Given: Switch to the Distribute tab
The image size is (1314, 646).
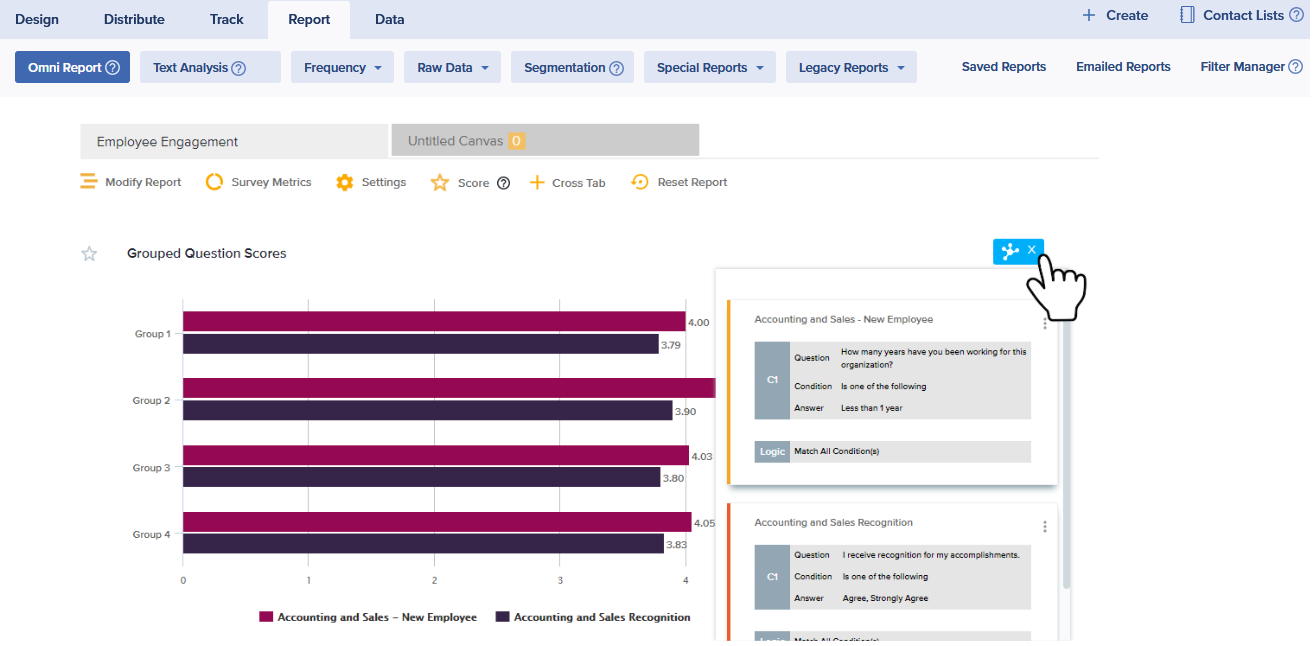Looking at the screenshot, I should point(134,19).
